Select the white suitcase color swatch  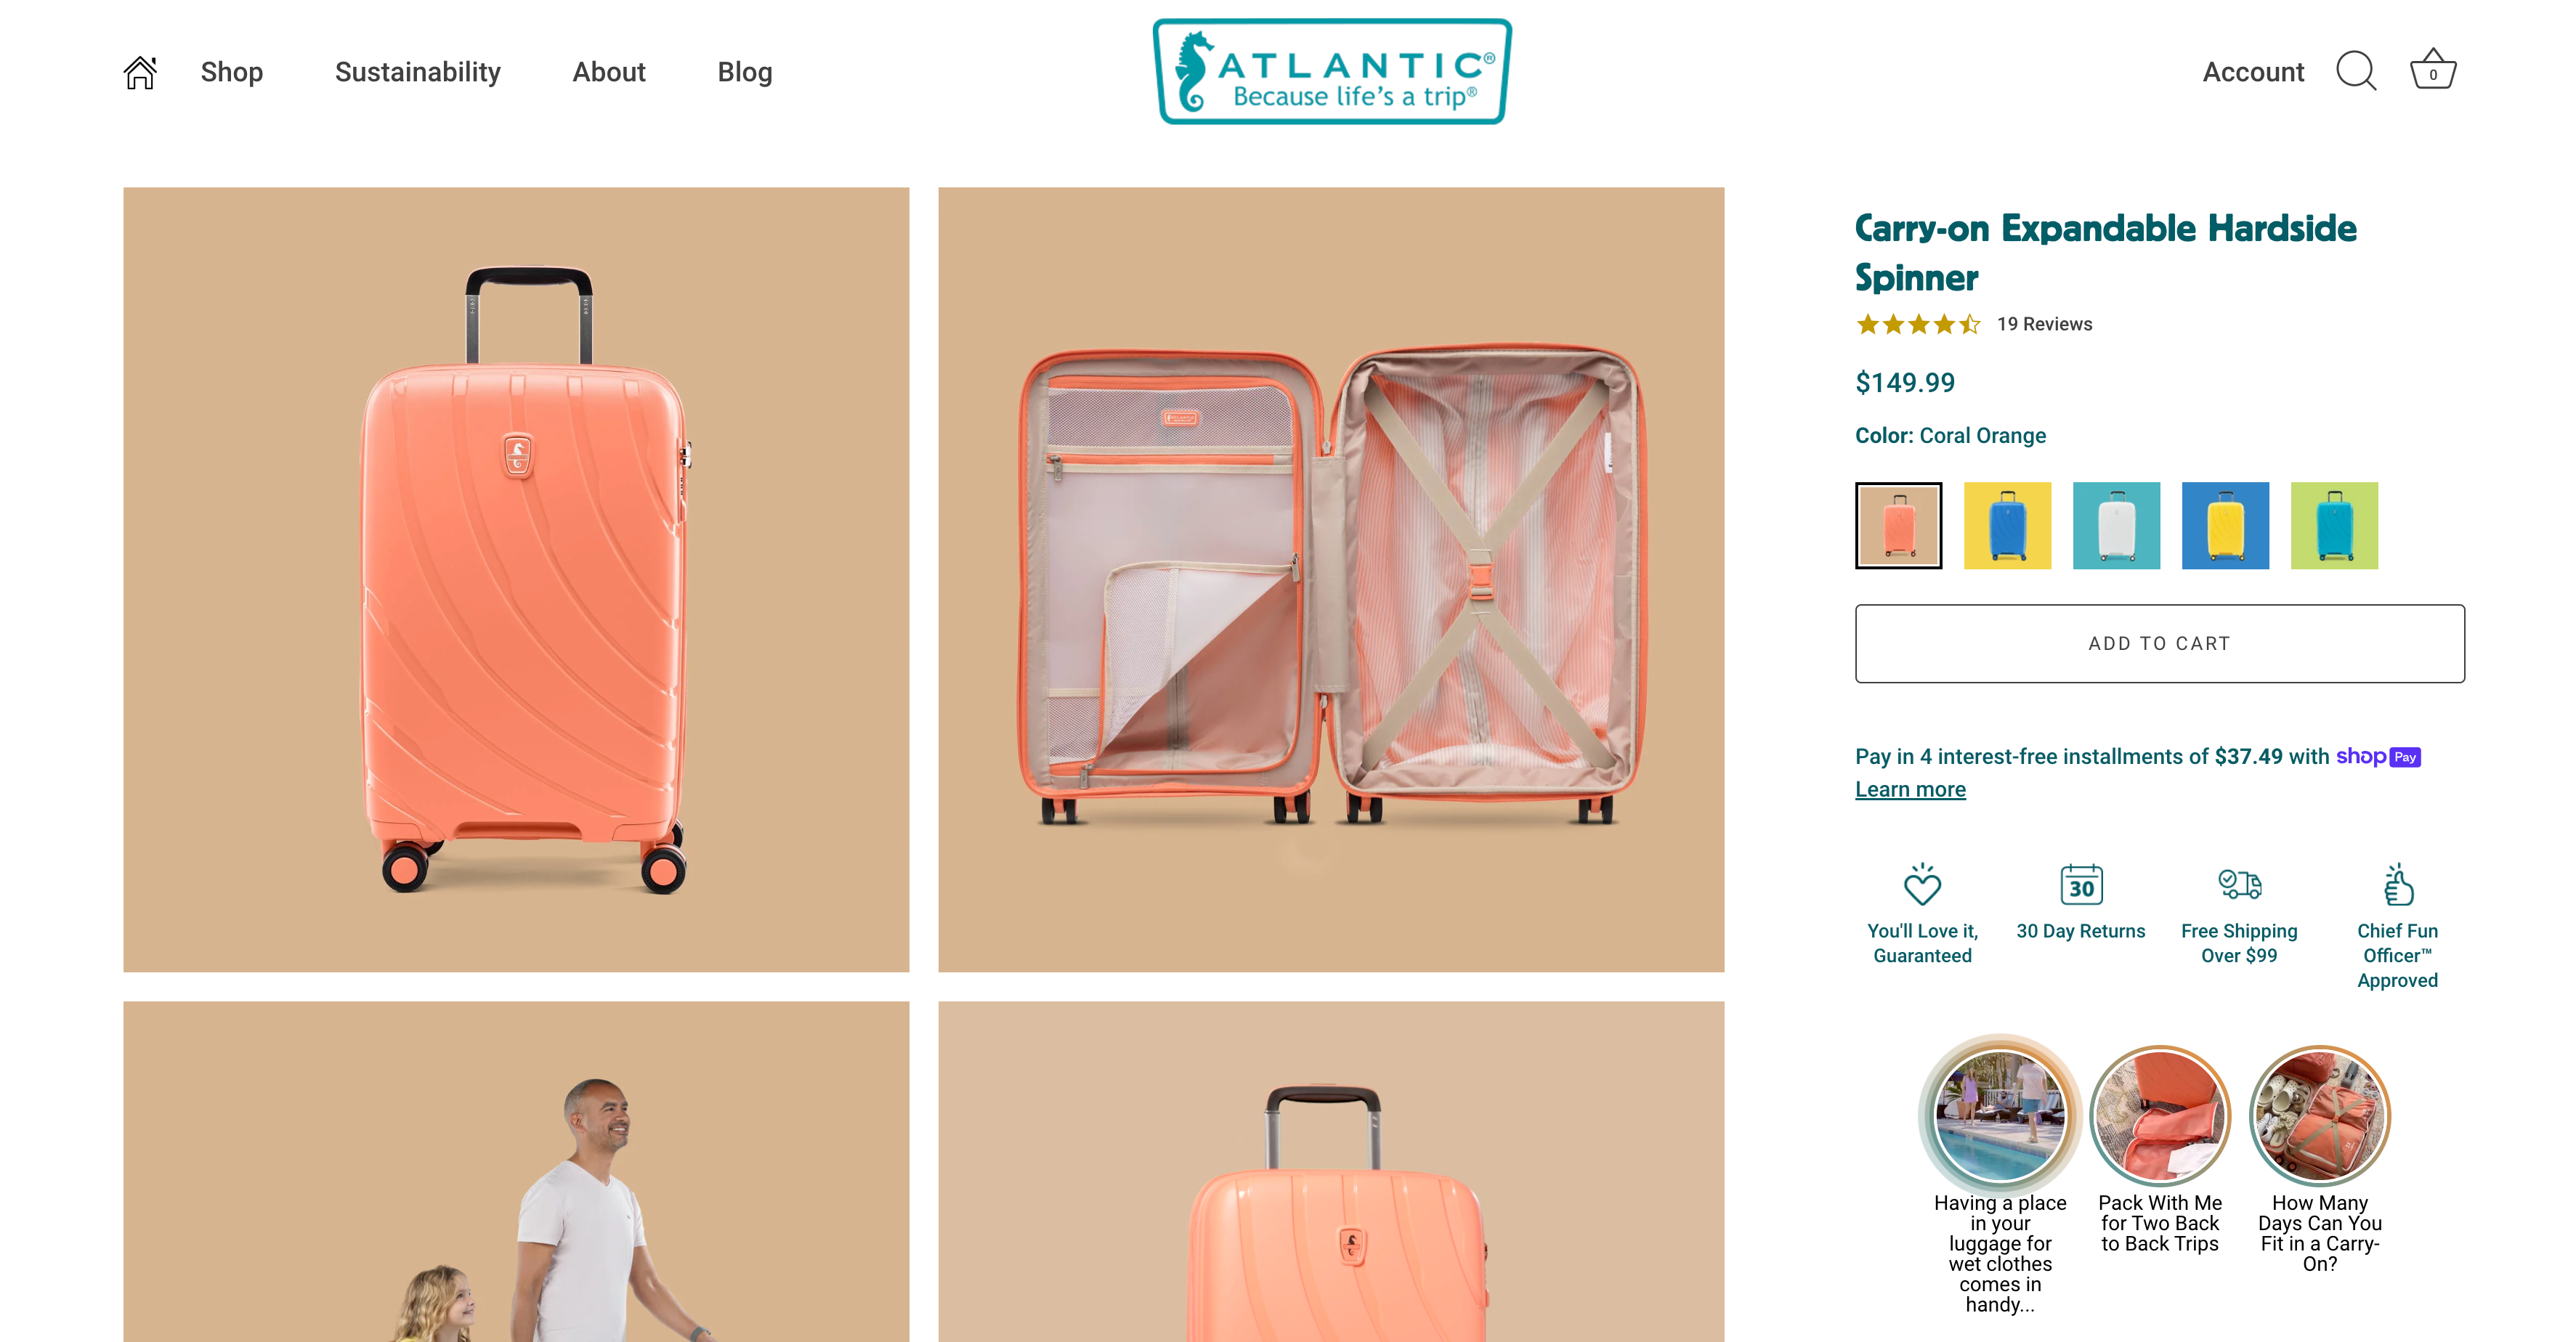(x=2116, y=526)
